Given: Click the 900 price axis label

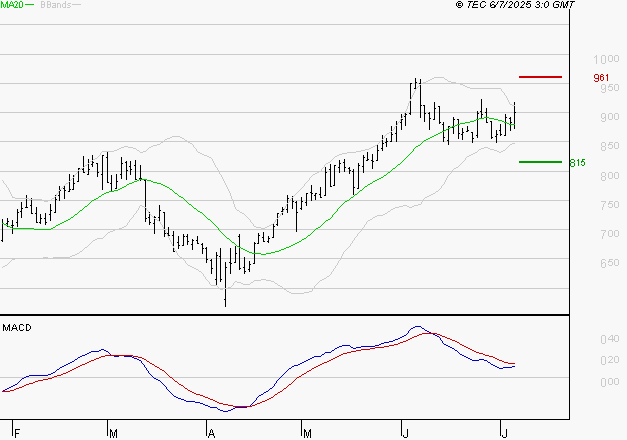Looking at the screenshot, I should pyautogui.click(x=610, y=117).
